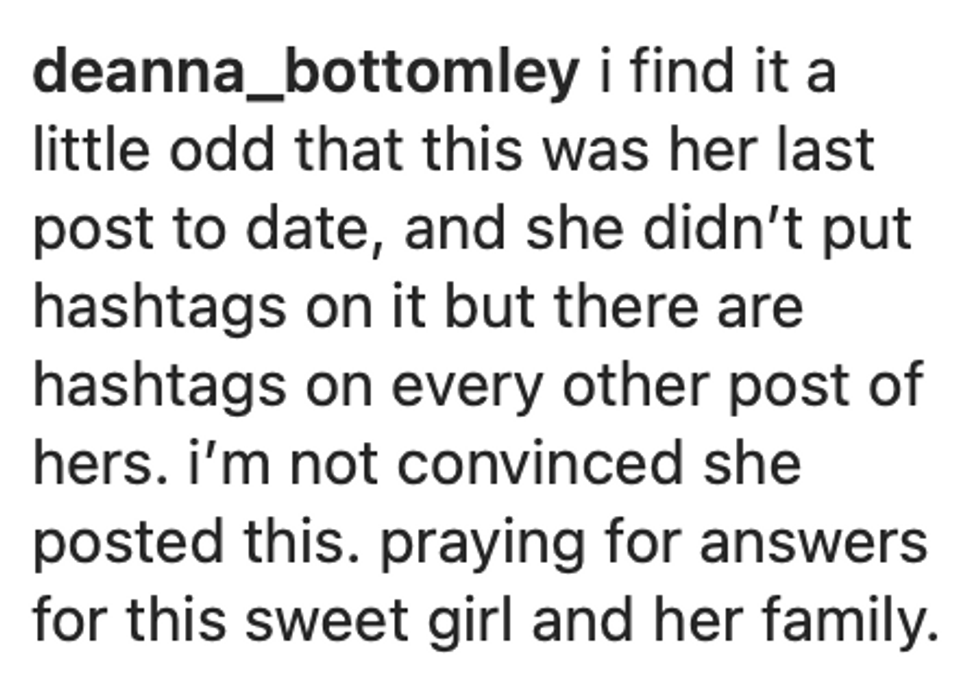Click the word "convinced" in the comment
This screenshot has height=693, width=980.
coord(540,464)
